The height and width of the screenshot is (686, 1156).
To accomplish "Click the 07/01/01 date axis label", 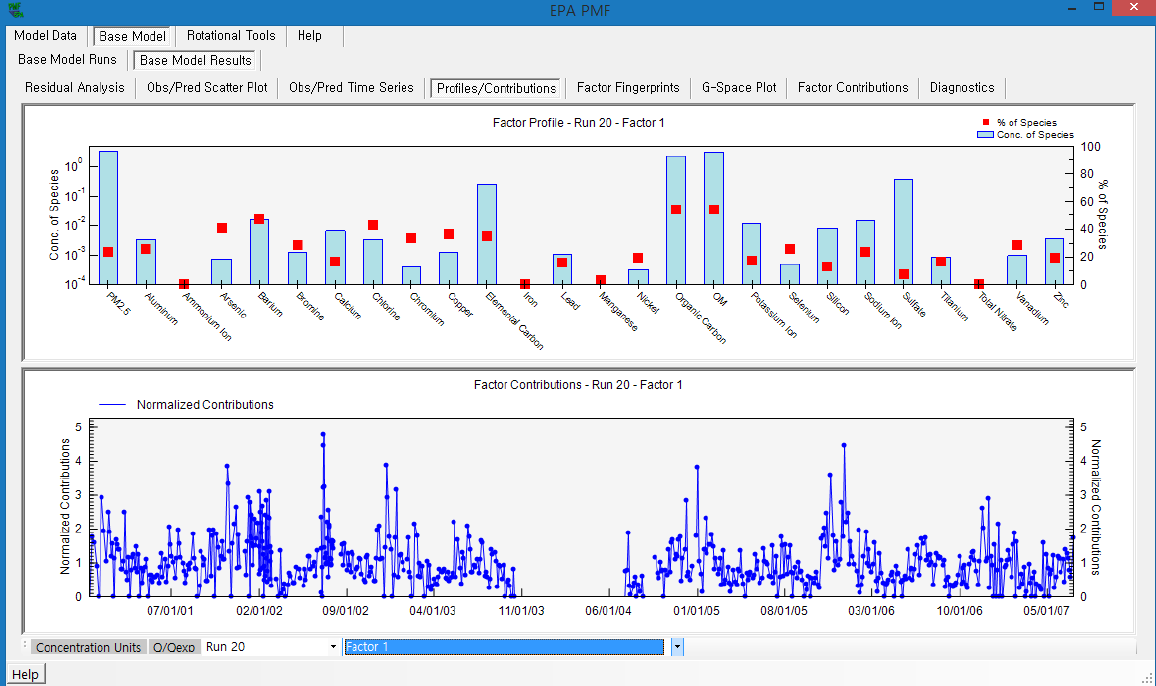I will point(170,611).
